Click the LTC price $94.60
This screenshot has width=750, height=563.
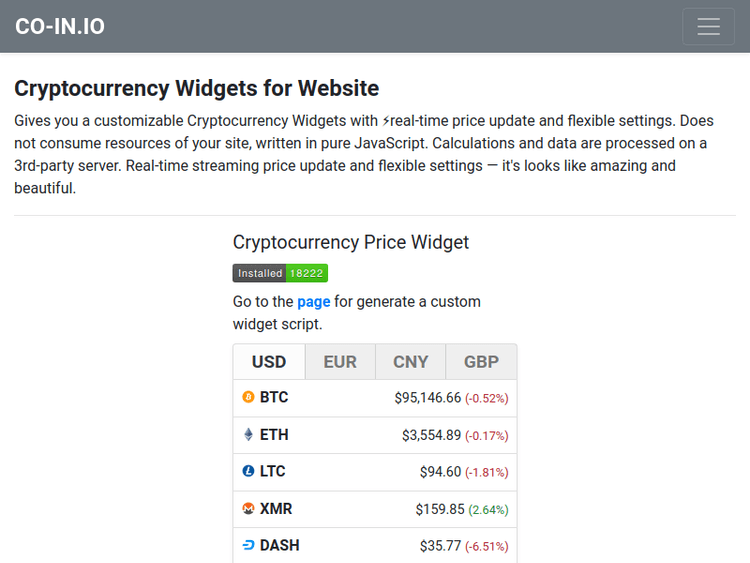[441, 472]
